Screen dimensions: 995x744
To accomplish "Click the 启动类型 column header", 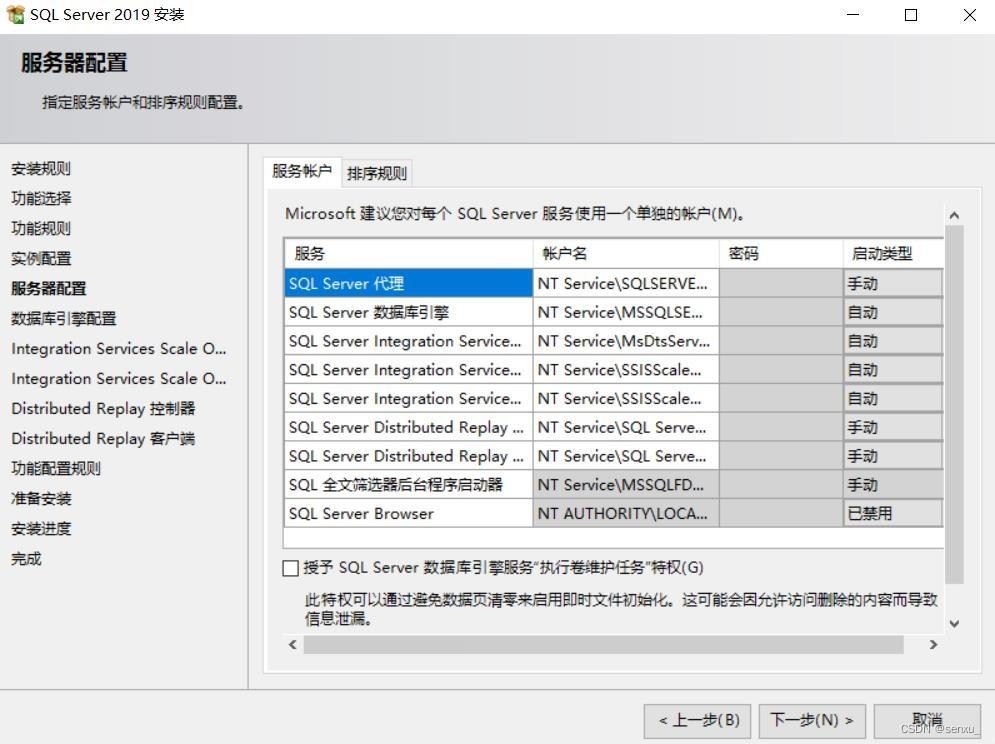I will click(x=893, y=254).
